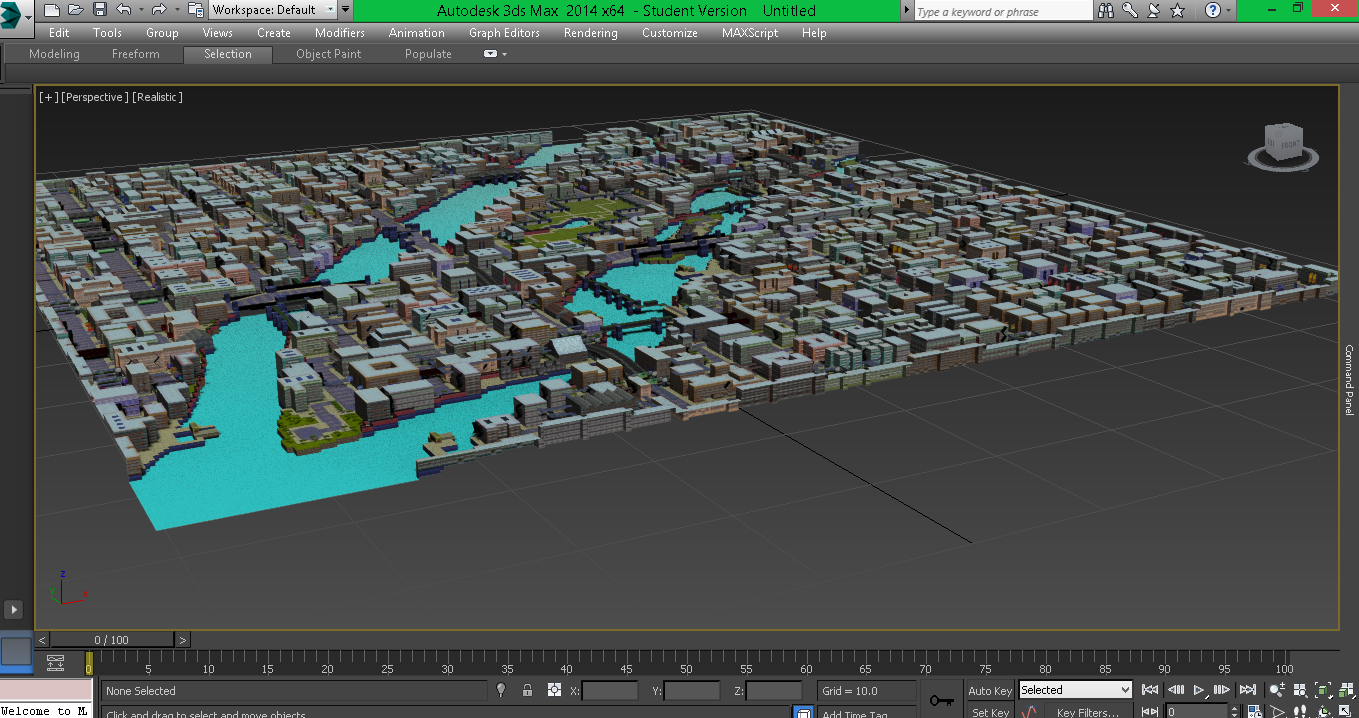Click Zoom Extents All navigation icon
The height and width of the screenshot is (718, 1359).
[x=1347, y=690]
